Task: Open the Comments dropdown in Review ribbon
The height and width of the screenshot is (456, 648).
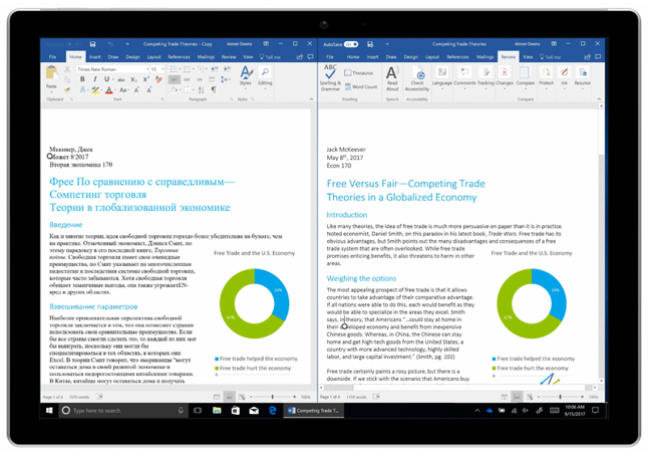Action: point(465,77)
